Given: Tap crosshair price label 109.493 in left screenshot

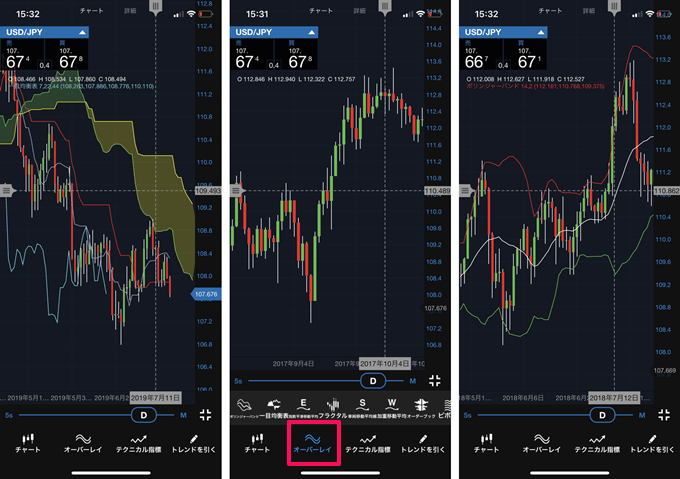Looking at the screenshot, I should tap(208, 191).
